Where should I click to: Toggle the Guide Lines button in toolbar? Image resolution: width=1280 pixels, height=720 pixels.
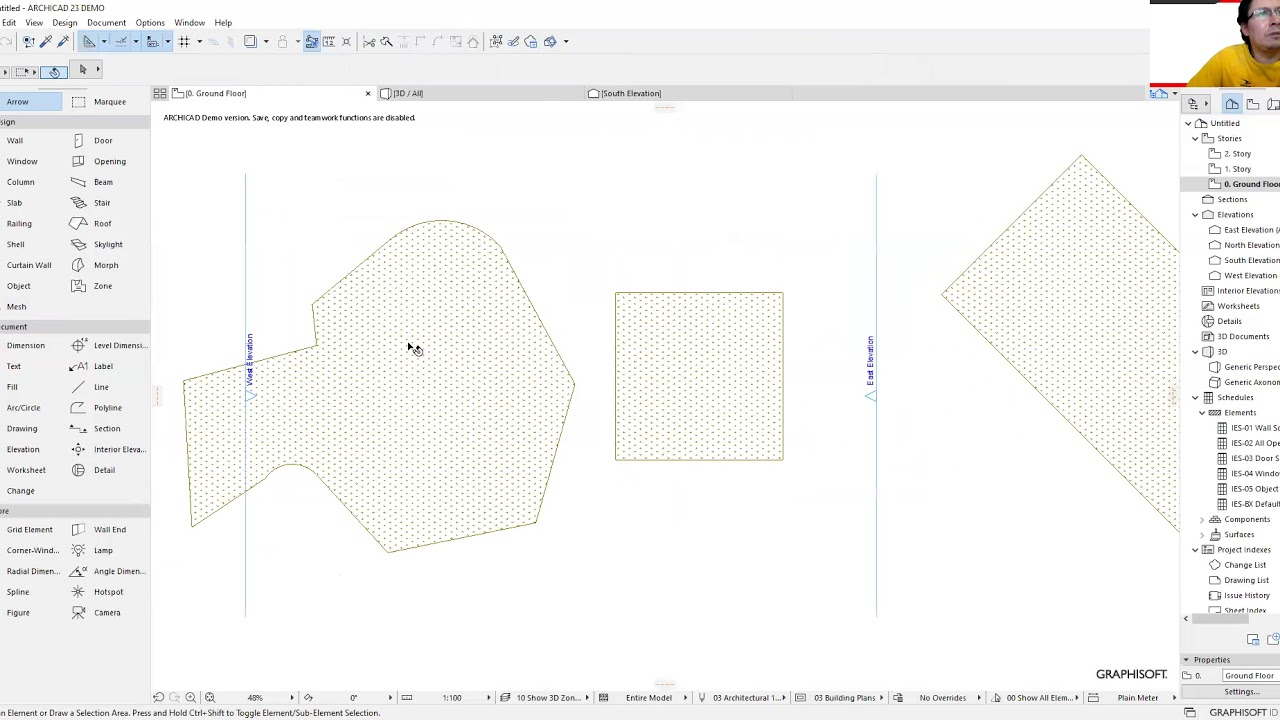[x=88, y=41]
